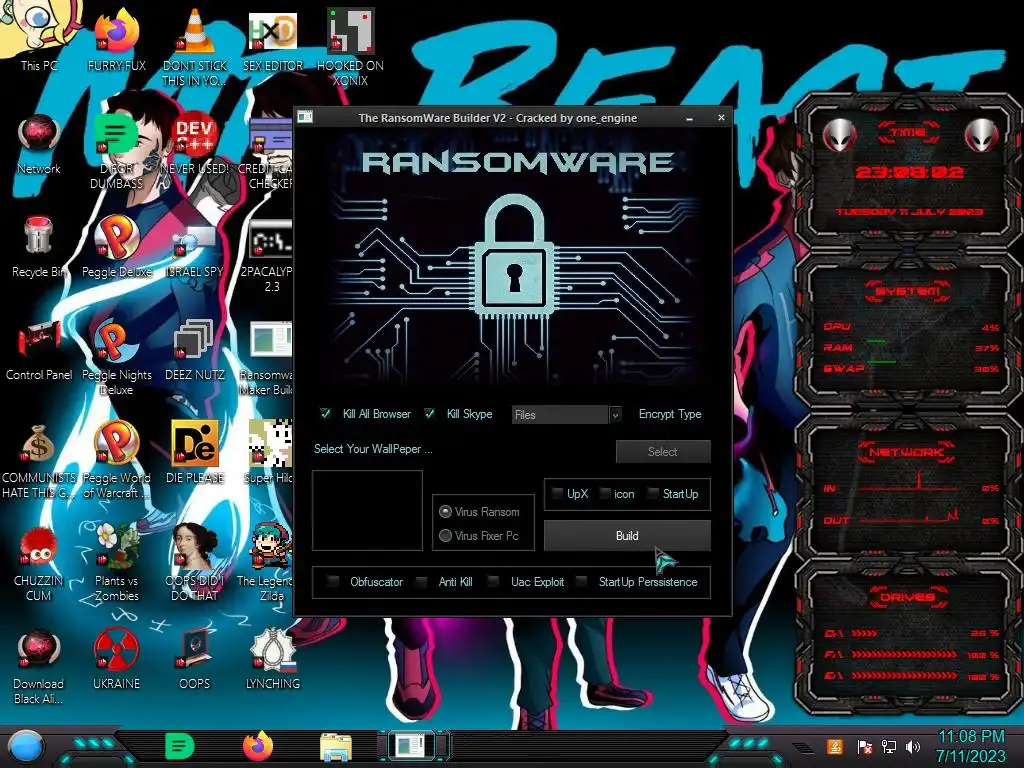Open the Start orb on taskbar
This screenshot has height=768, width=1024.
coord(25,746)
